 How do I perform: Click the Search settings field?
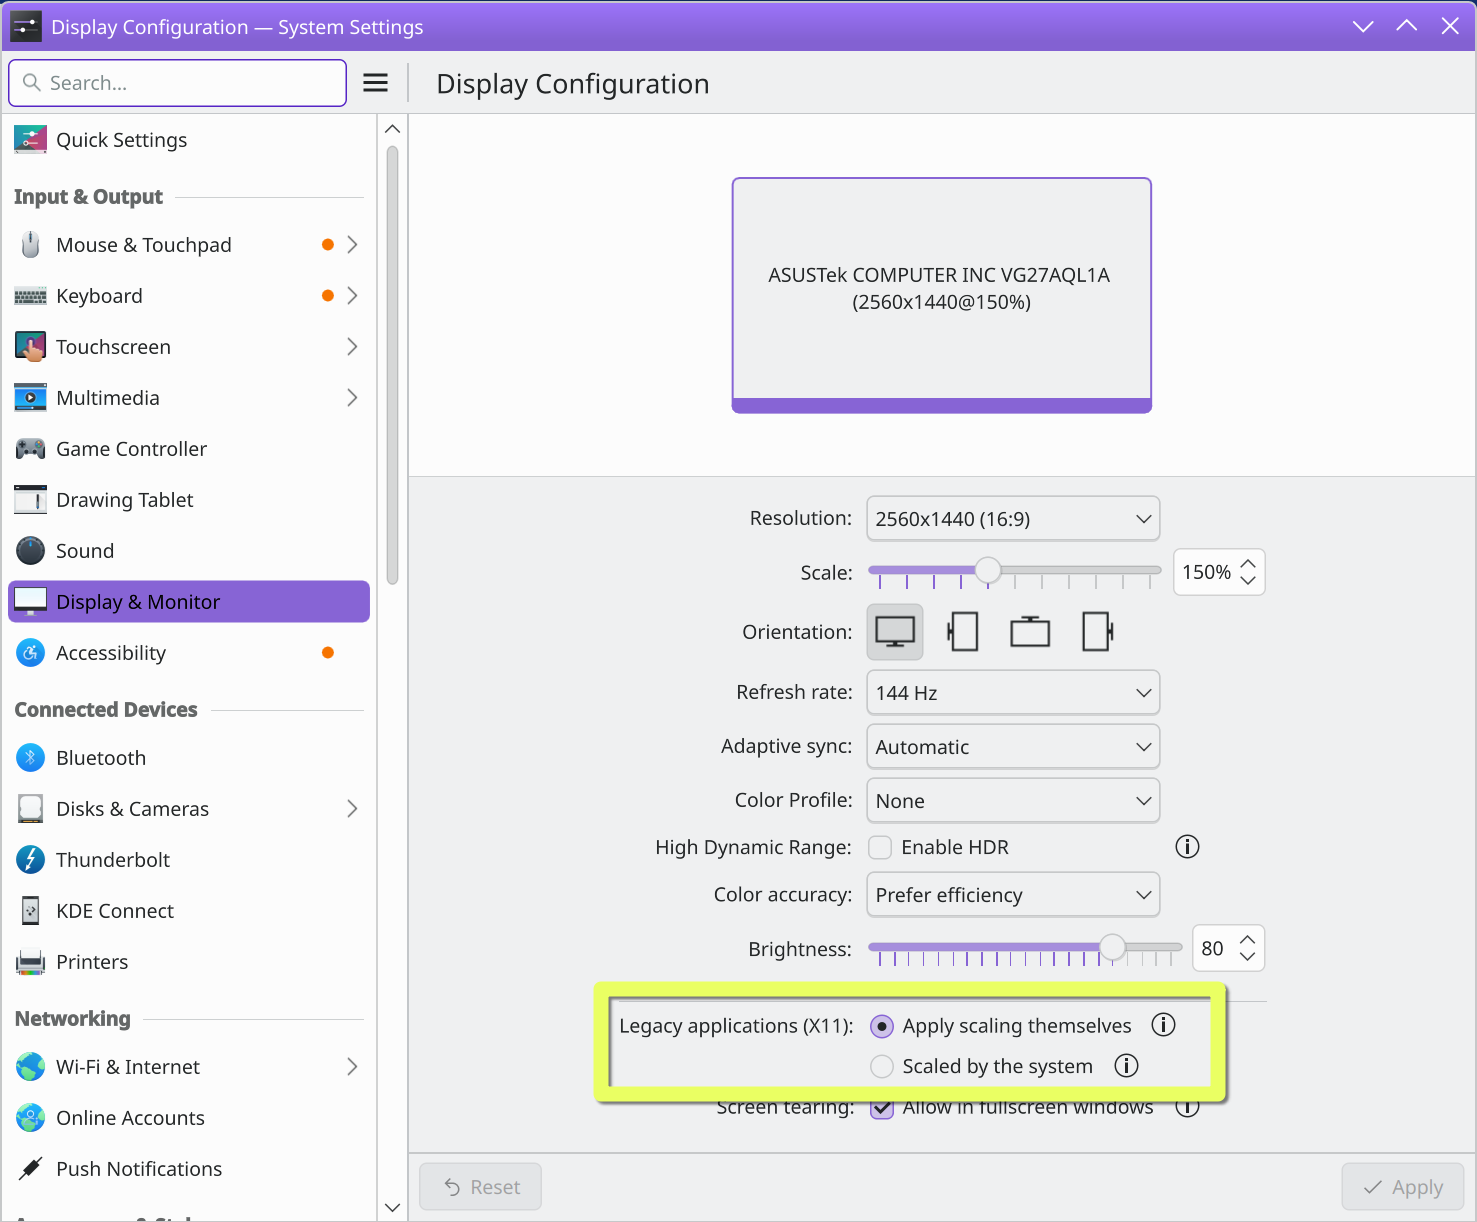178,83
